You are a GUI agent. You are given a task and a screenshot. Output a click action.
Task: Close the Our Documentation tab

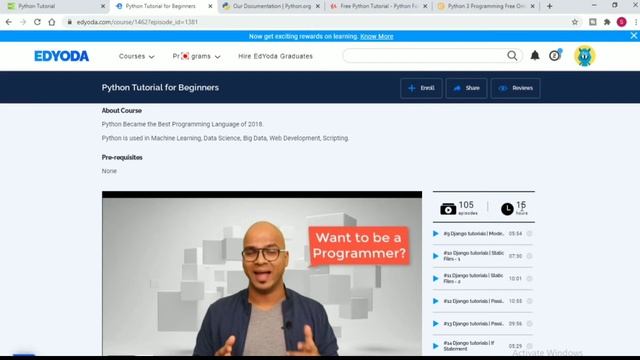318,6
